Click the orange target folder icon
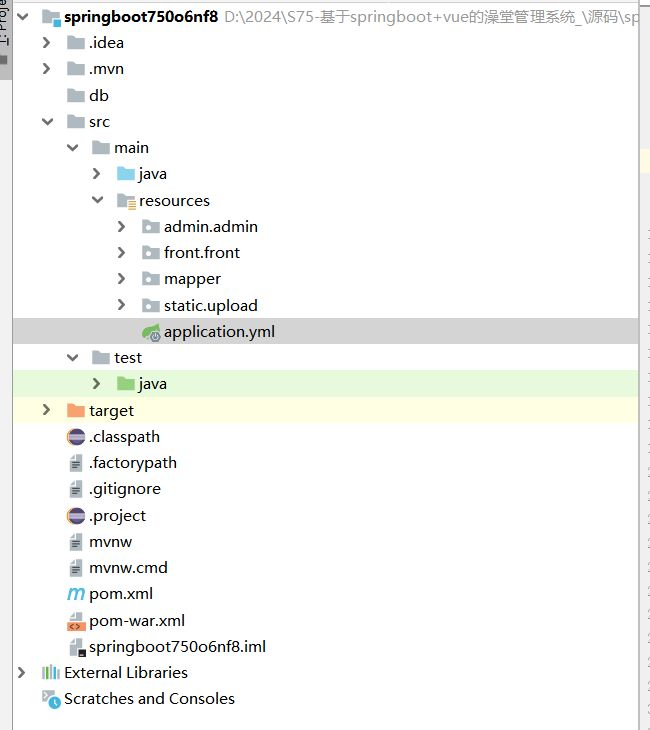 coord(76,411)
